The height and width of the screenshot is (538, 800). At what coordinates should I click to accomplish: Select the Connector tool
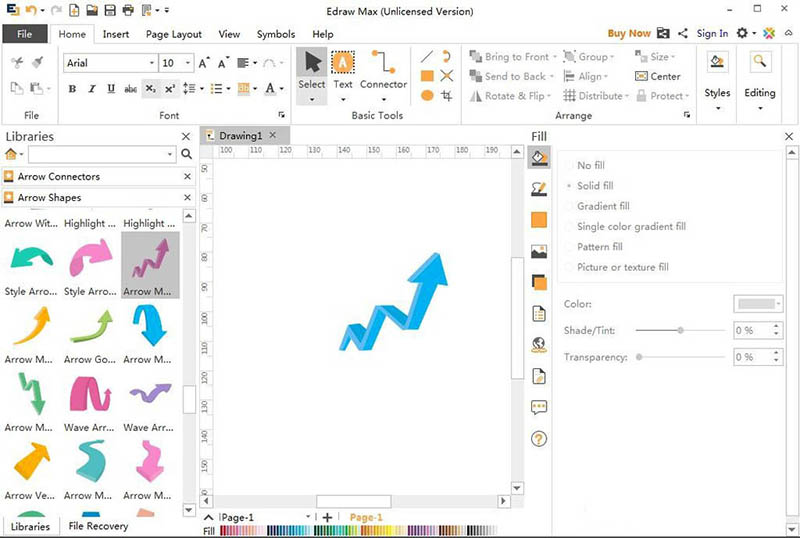383,69
